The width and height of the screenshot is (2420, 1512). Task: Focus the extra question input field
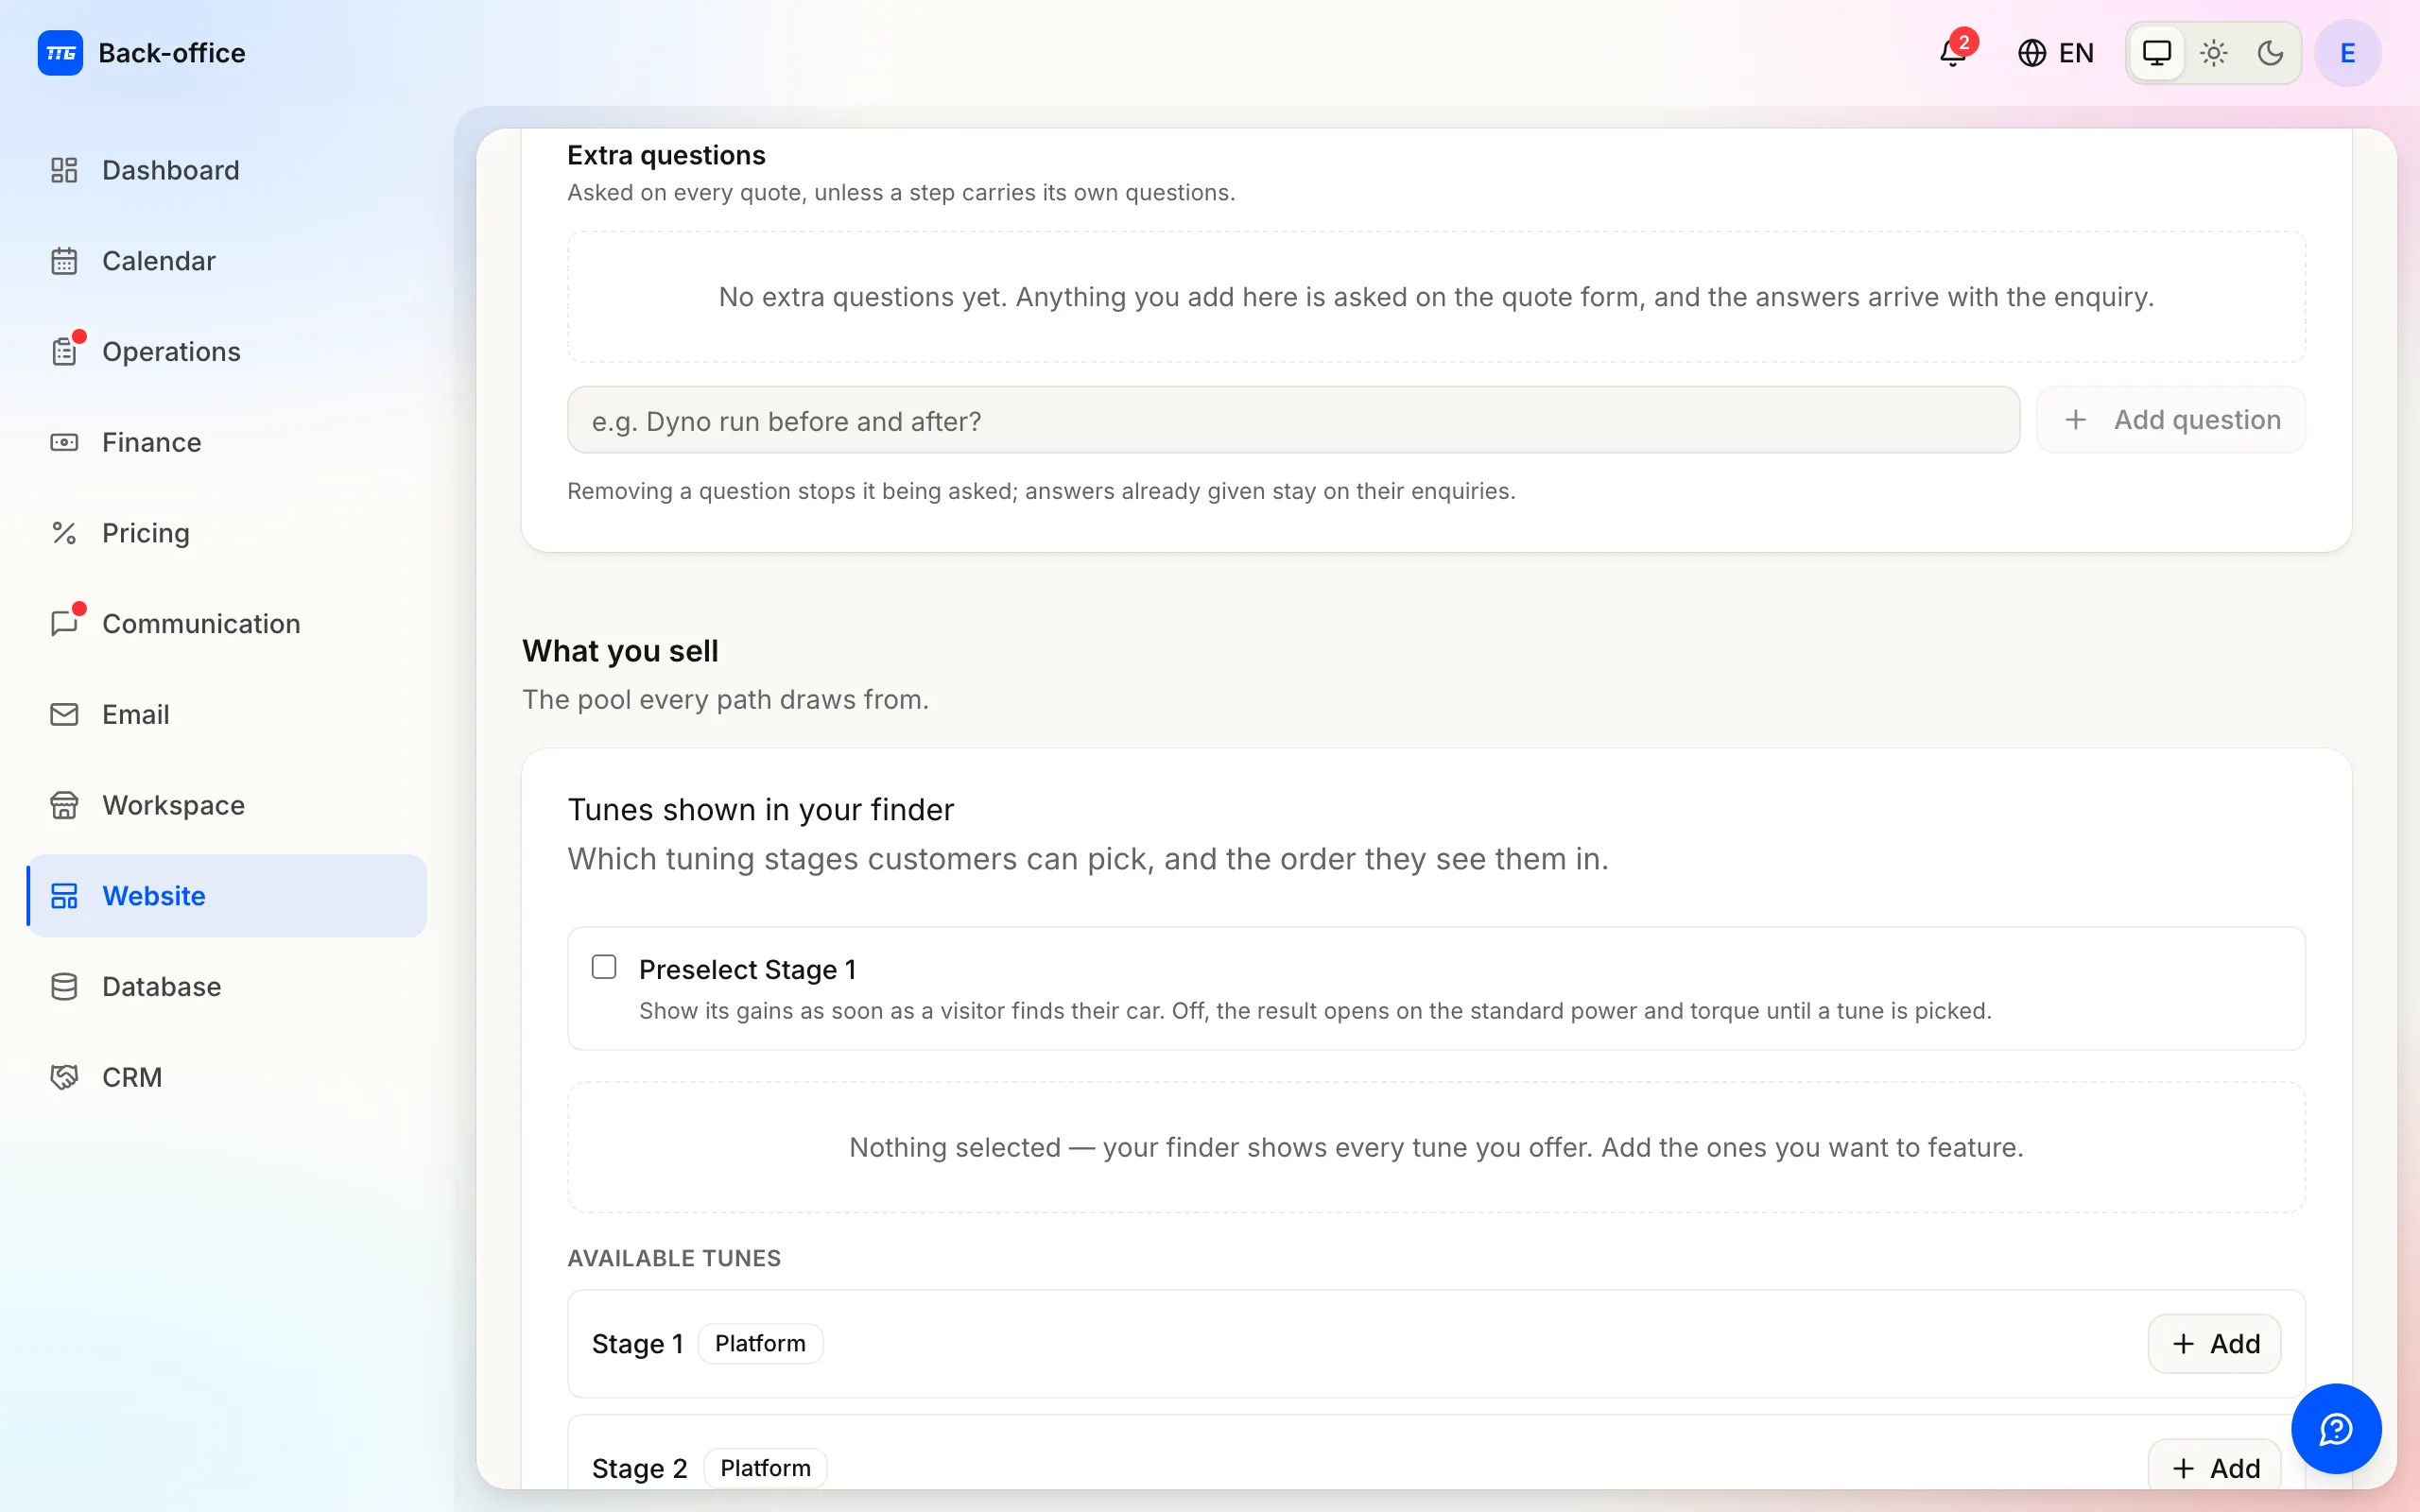1293,421
